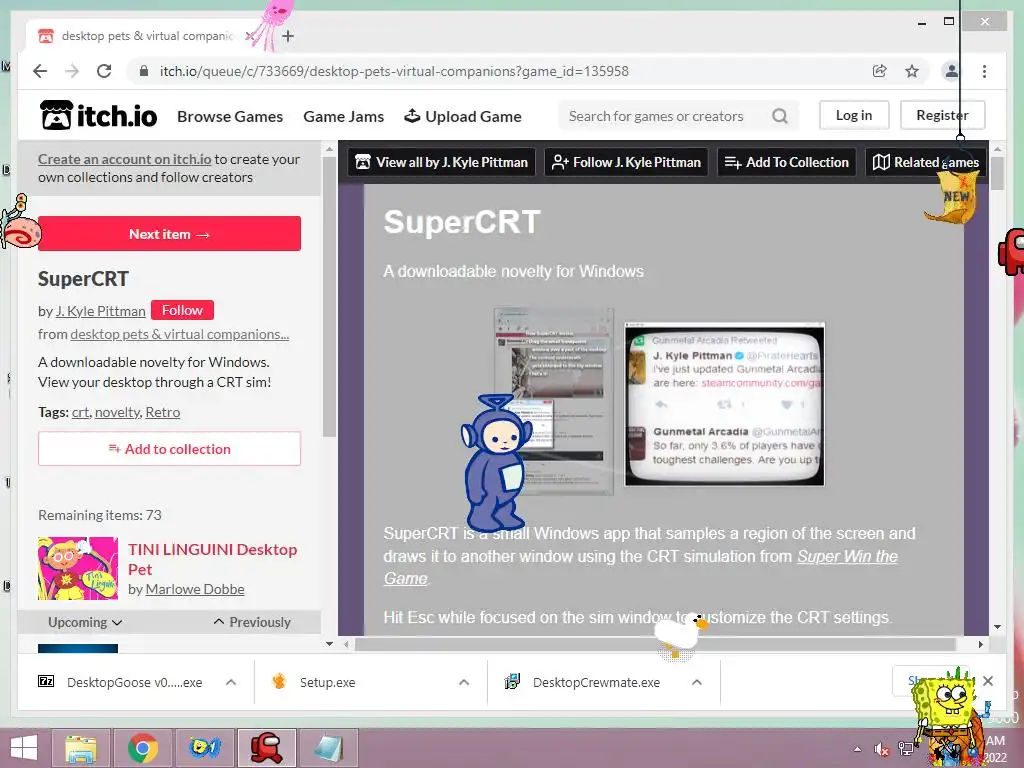Reload the page with the refresh icon
This screenshot has width=1024, height=768.
(x=104, y=71)
